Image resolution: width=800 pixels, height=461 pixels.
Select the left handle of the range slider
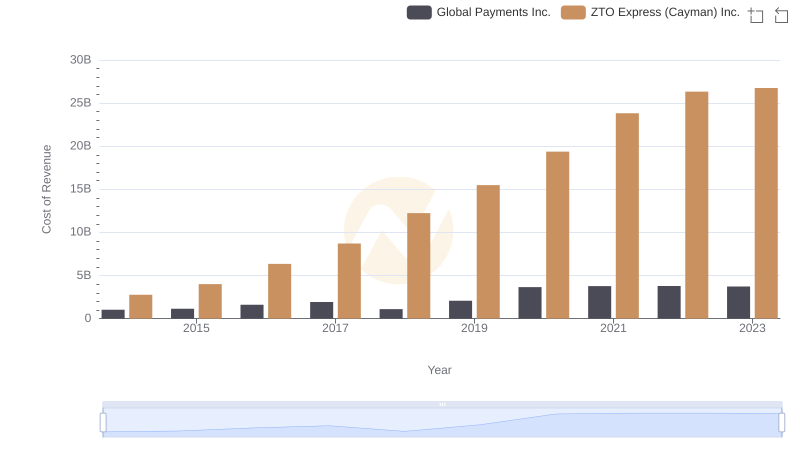click(x=103, y=423)
